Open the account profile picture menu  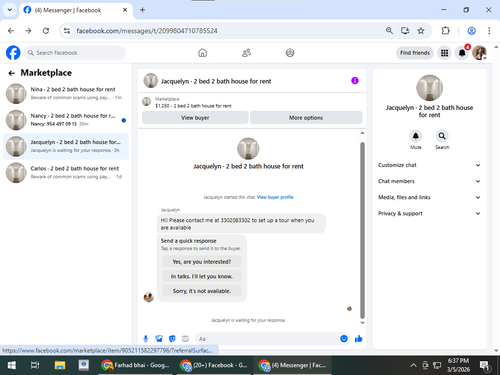[479, 53]
